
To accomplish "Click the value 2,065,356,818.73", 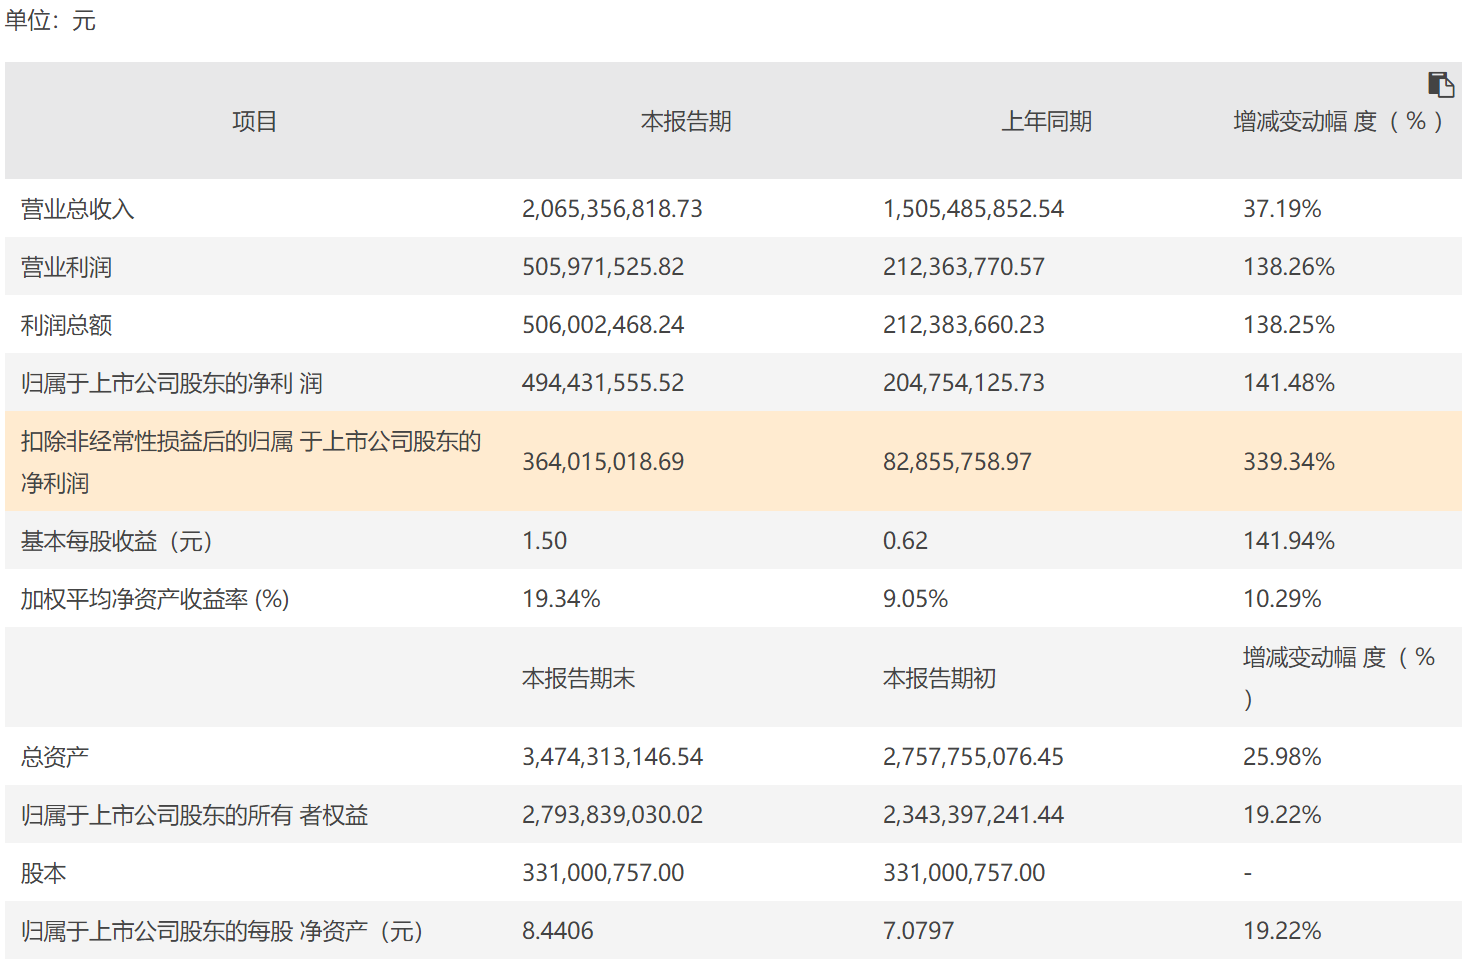I will click(612, 209).
